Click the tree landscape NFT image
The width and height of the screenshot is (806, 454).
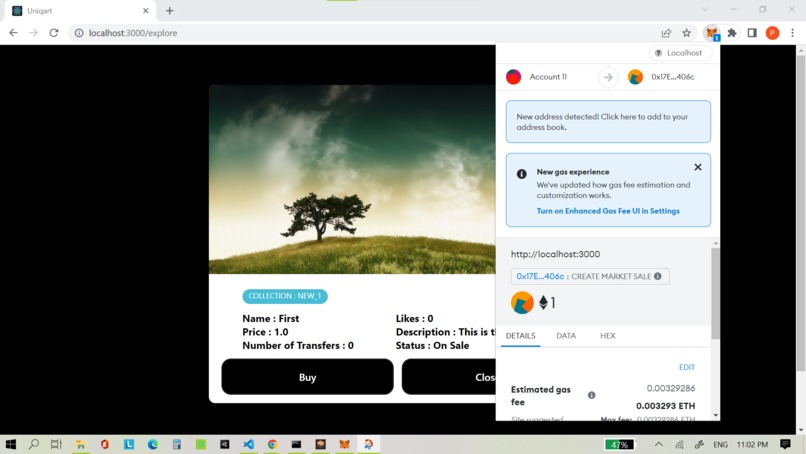(x=352, y=179)
